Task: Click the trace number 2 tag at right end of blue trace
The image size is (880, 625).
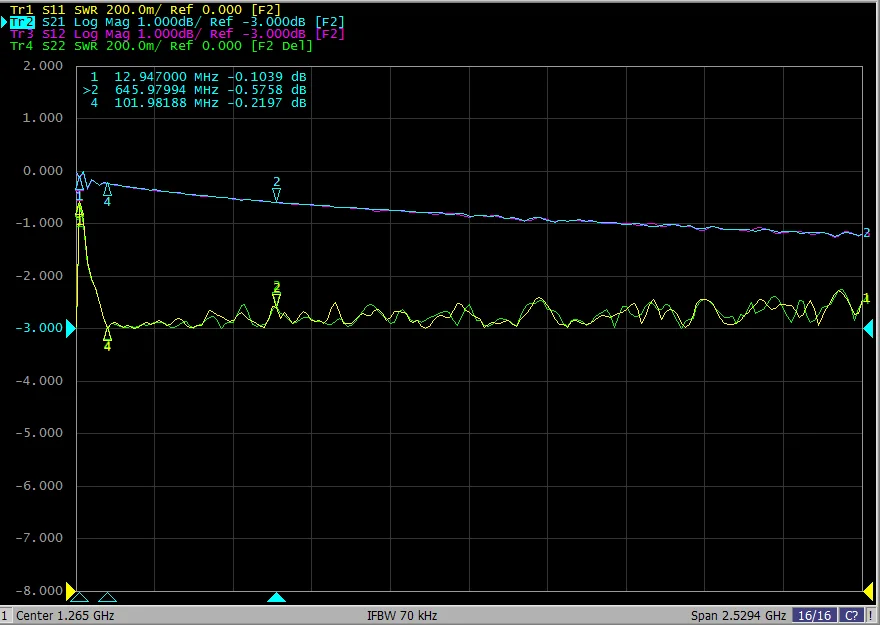Action: point(867,232)
